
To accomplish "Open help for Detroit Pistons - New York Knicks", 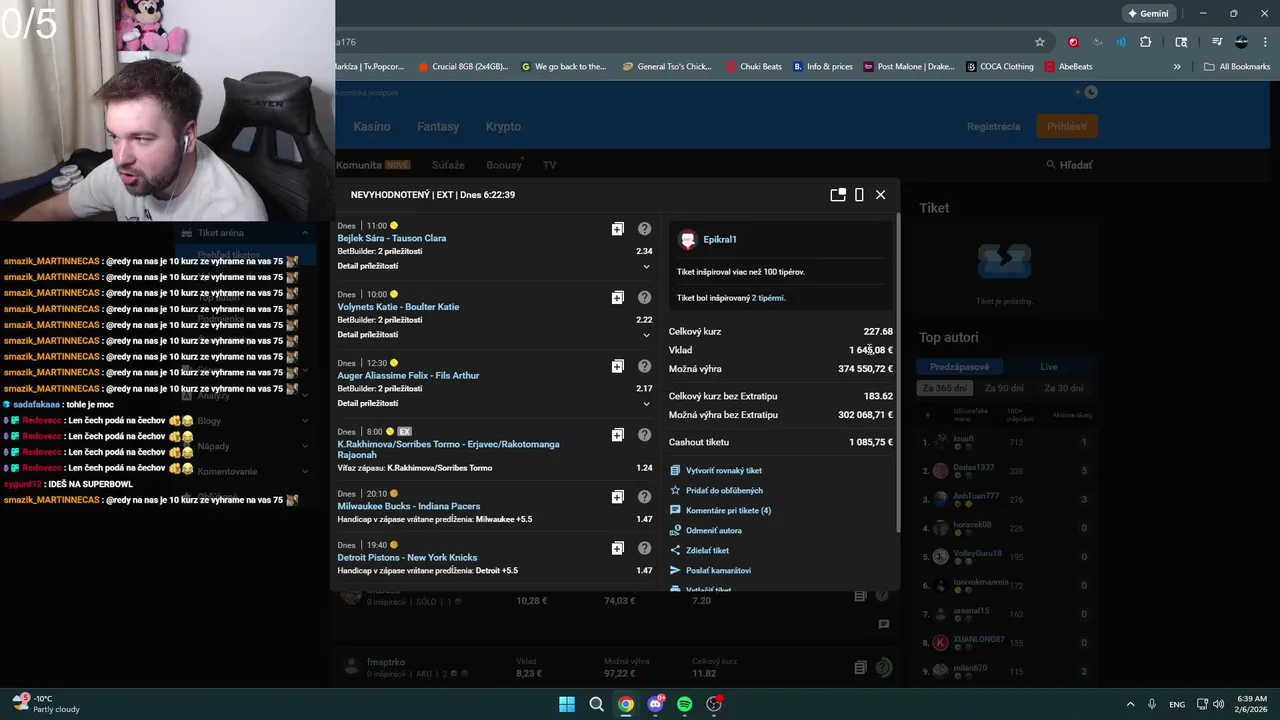I will click(x=645, y=548).
